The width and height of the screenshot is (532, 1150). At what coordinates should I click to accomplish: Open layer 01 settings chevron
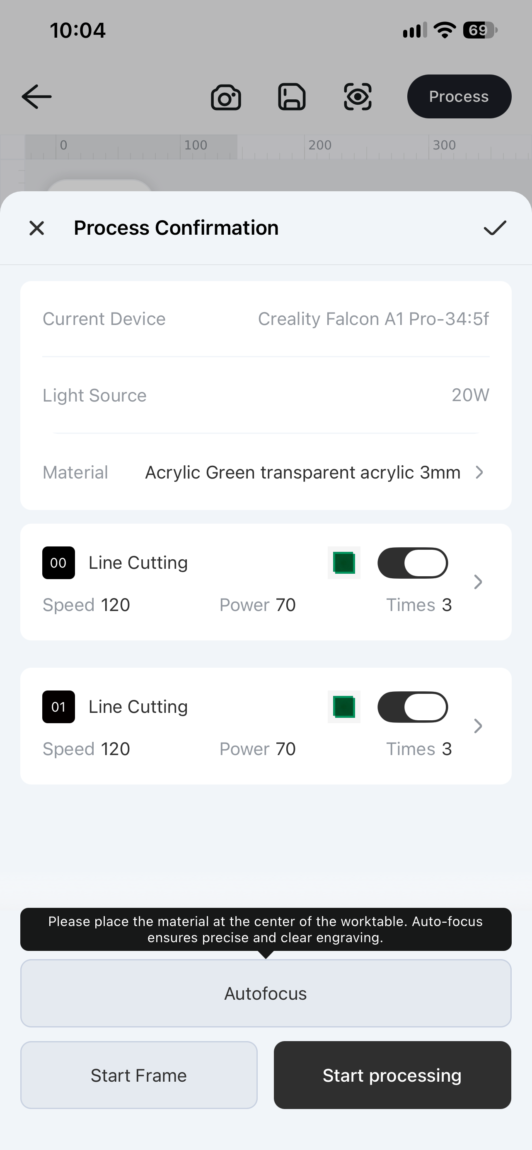pos(478,725)
